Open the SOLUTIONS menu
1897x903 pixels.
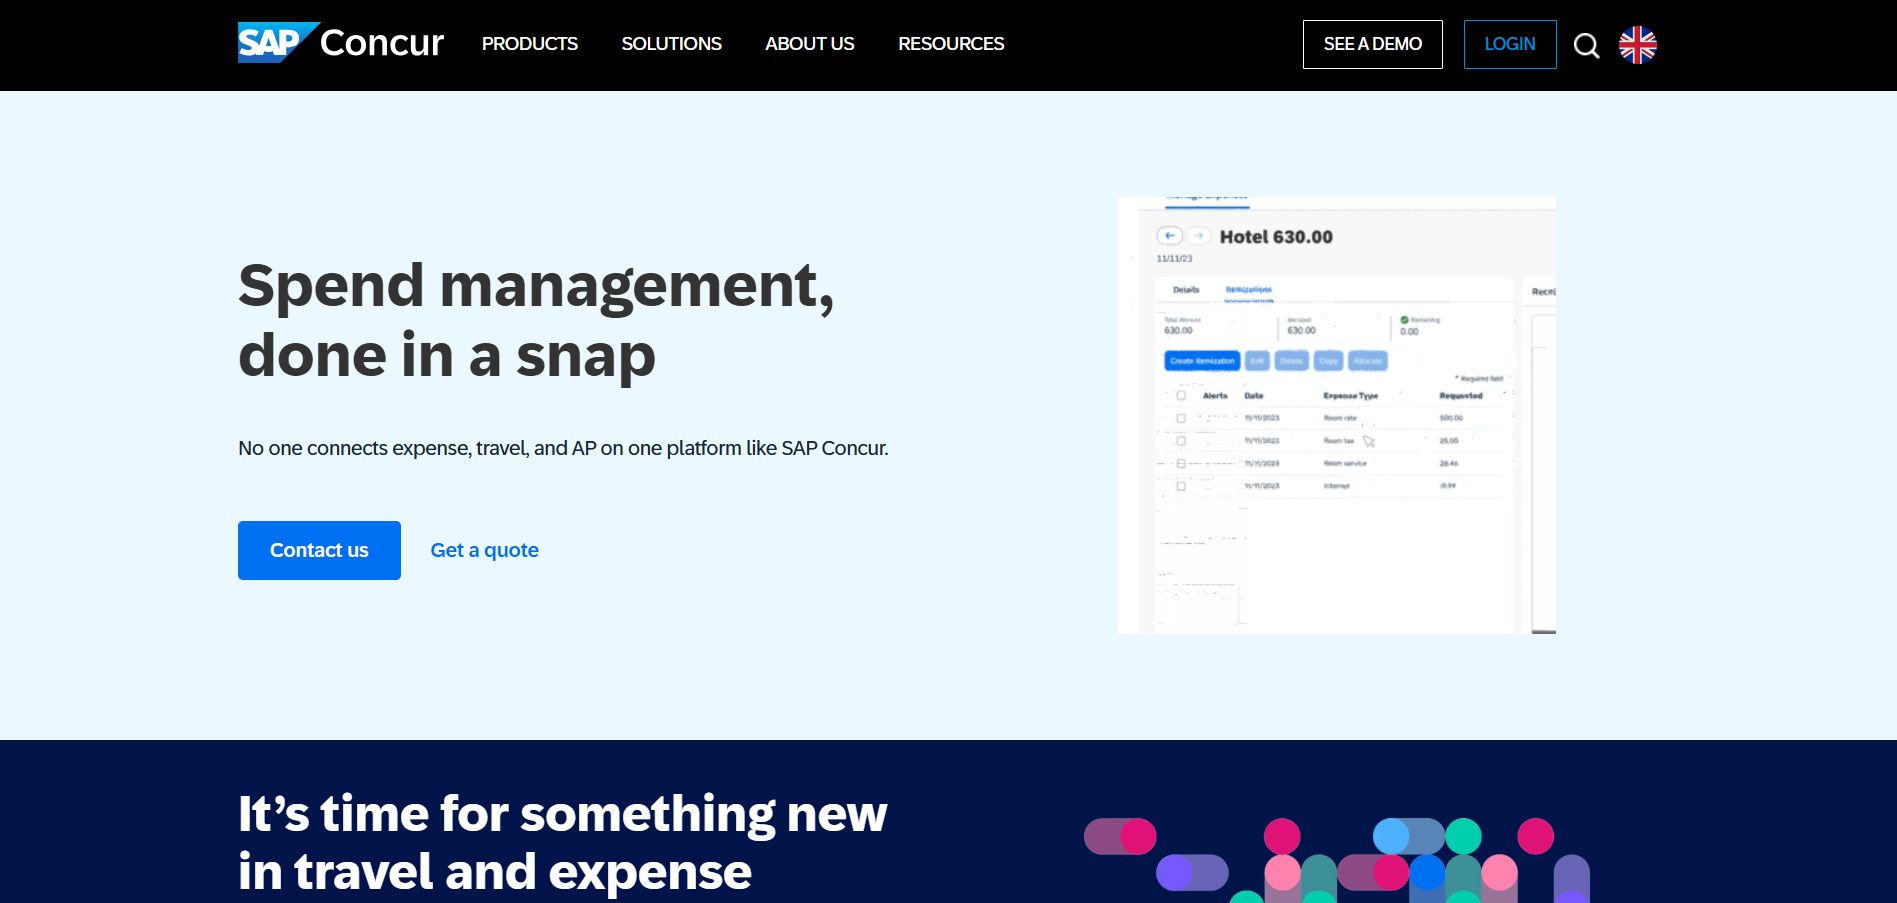pyautogui.click(x=671, y=44)
